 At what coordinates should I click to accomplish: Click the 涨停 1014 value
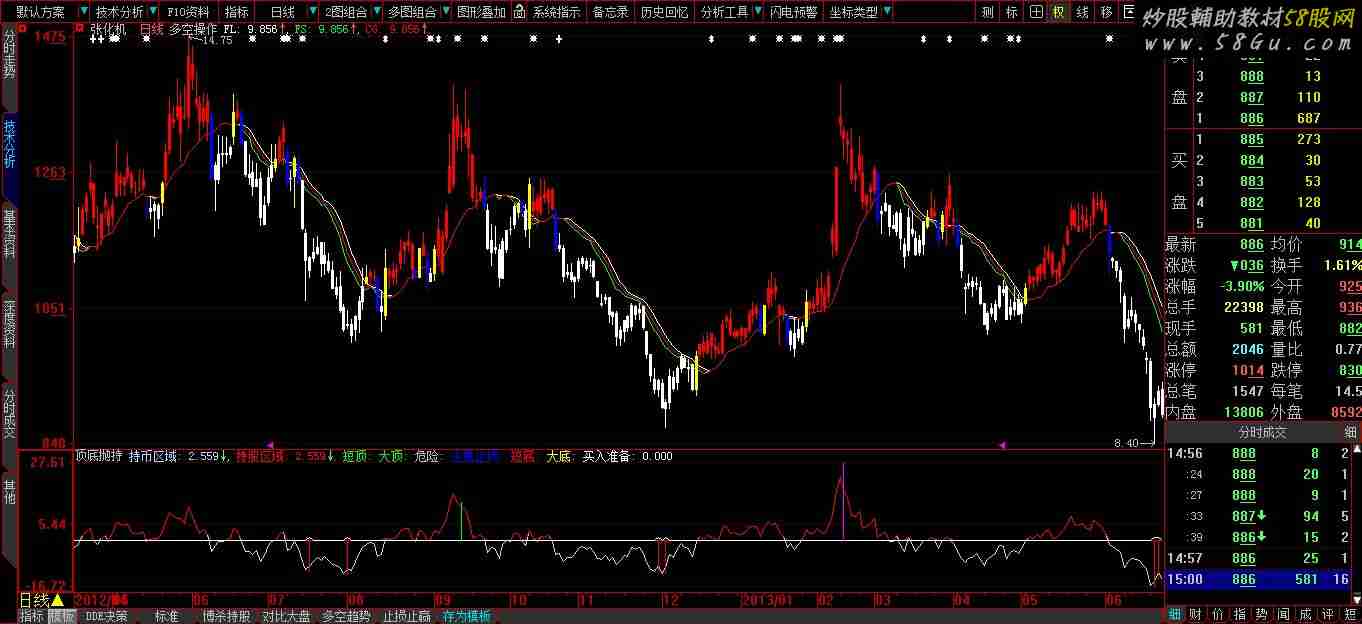tap(1247, 370)
